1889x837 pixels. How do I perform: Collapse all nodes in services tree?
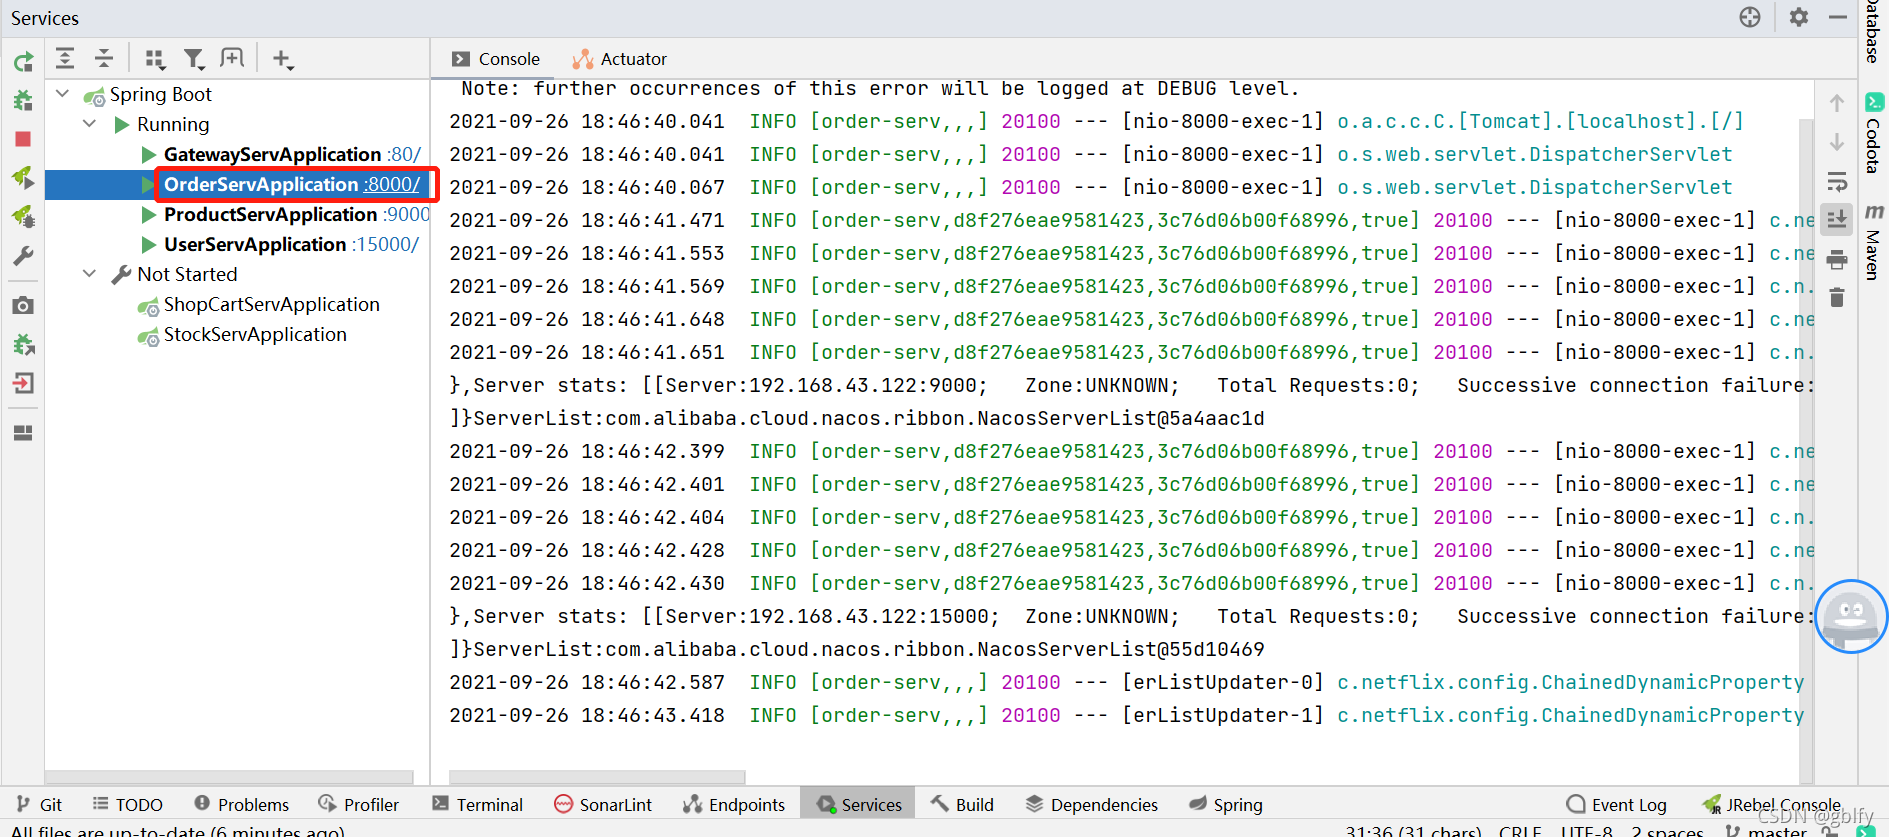click(x=103, y=58)
